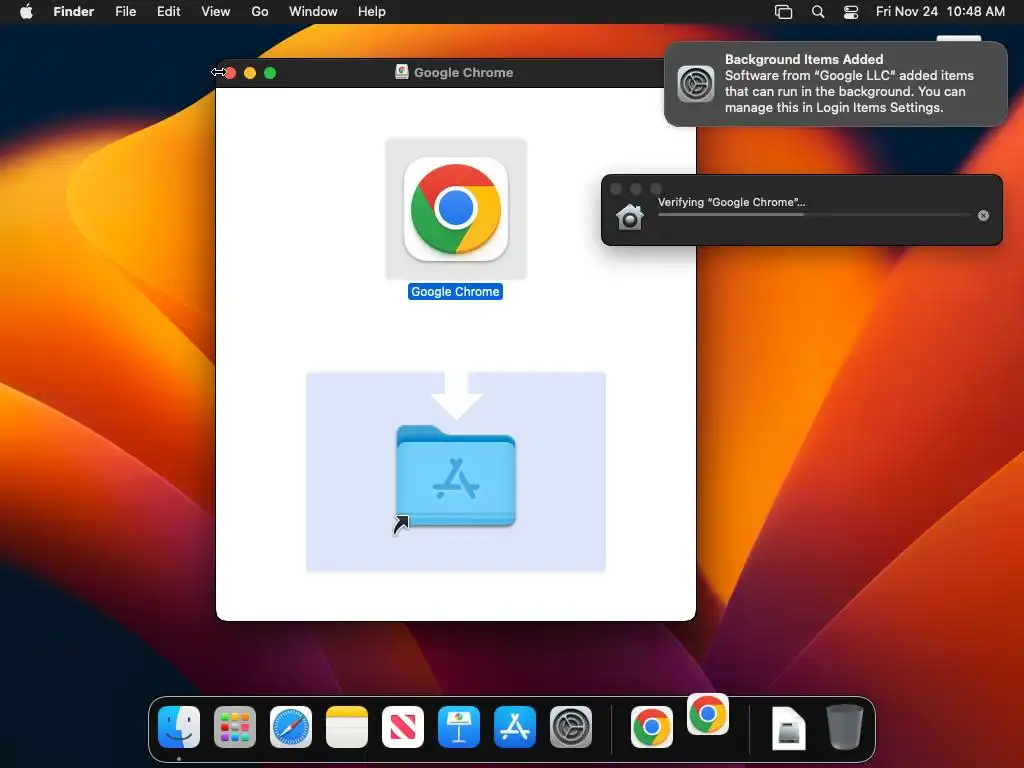1024x768 pixels.
Task: Click the Verifying Google Chrome progress bar
Action: click(814, 215)
